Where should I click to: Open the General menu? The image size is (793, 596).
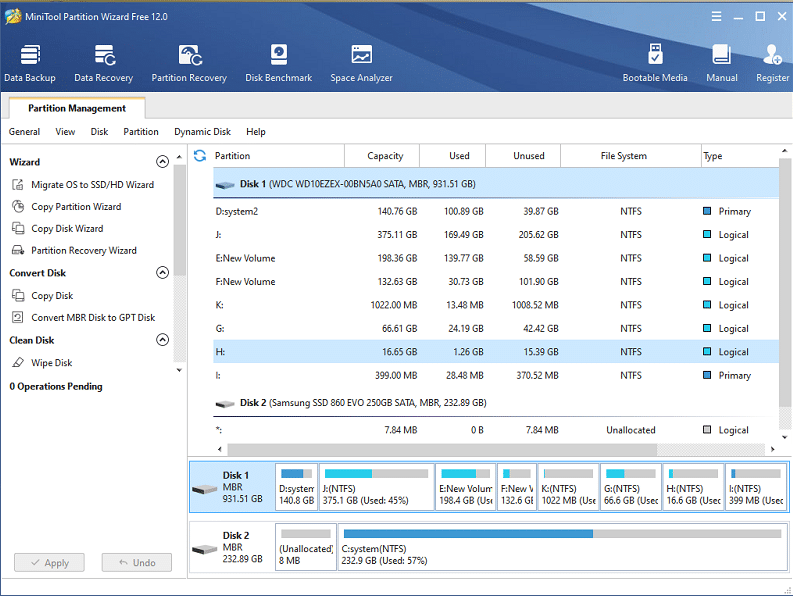coord(24,132)
